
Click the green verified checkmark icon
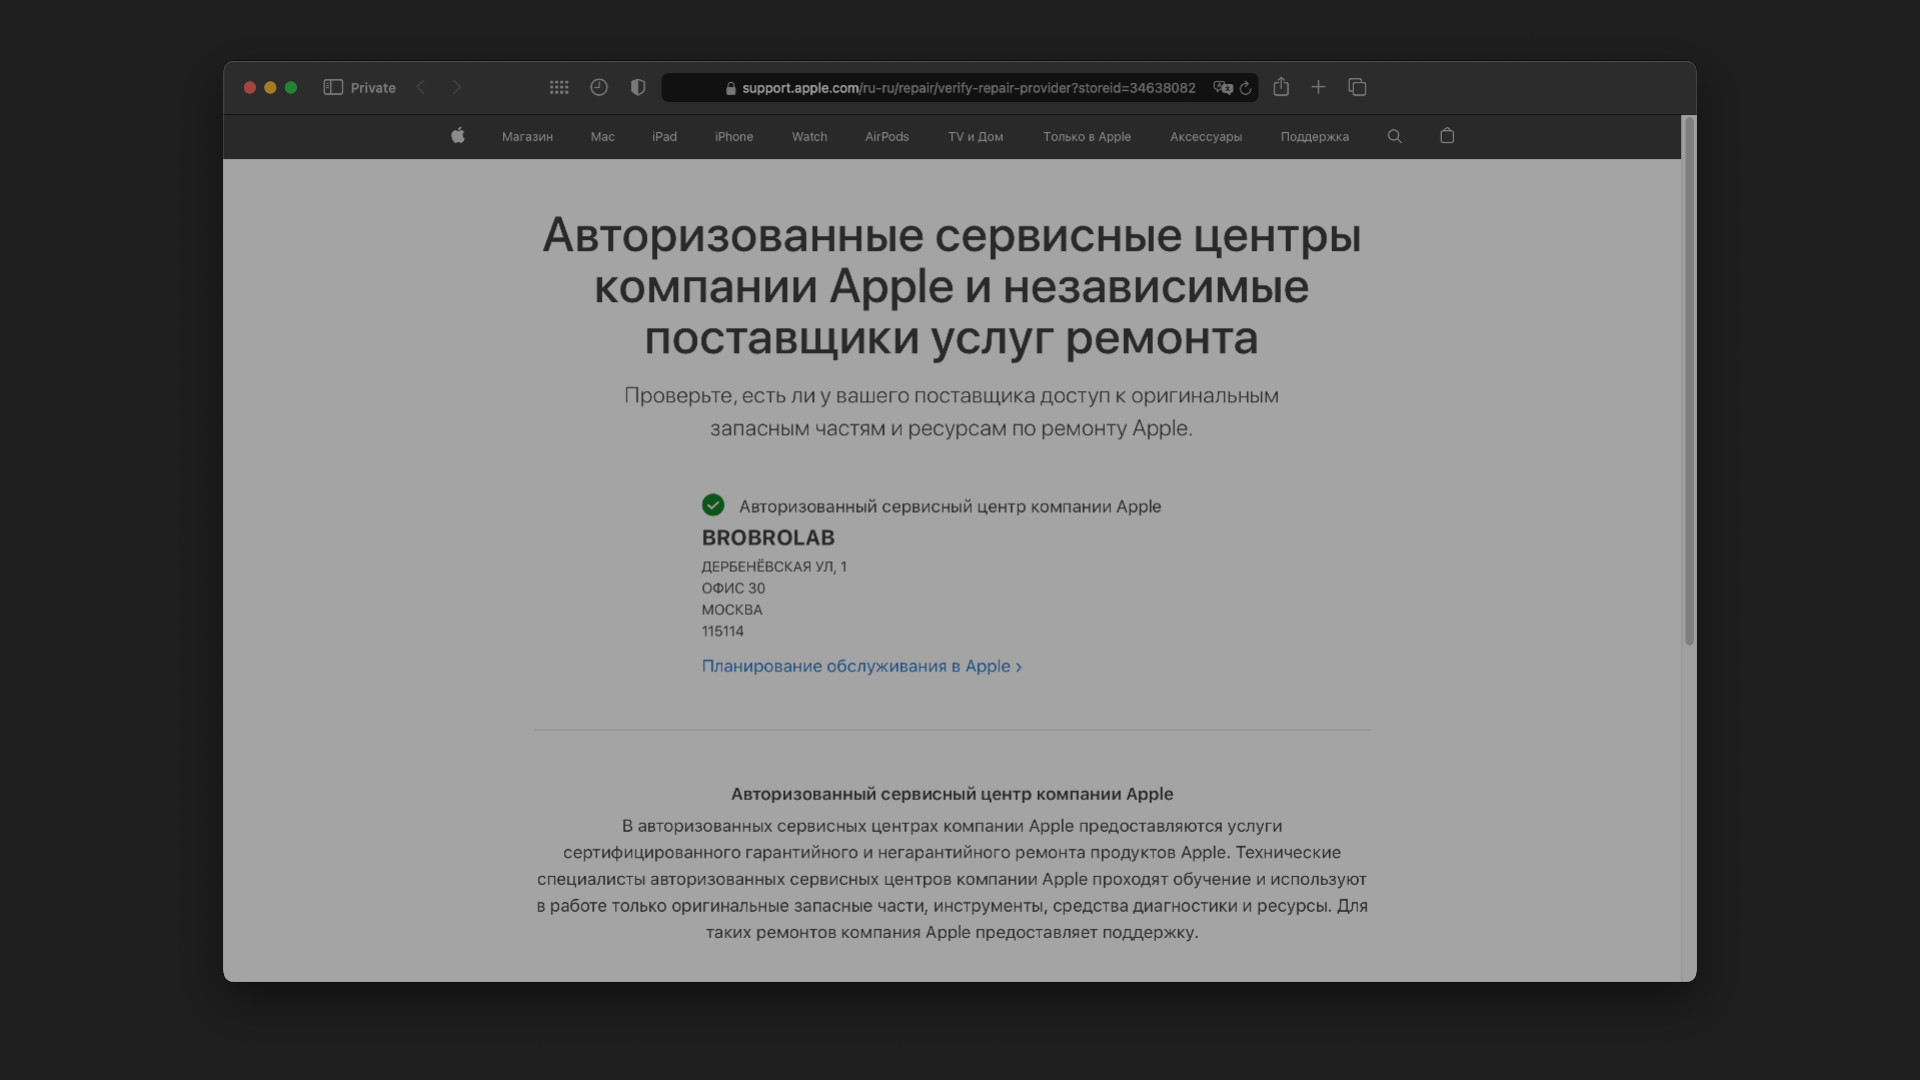click(713, 505)
